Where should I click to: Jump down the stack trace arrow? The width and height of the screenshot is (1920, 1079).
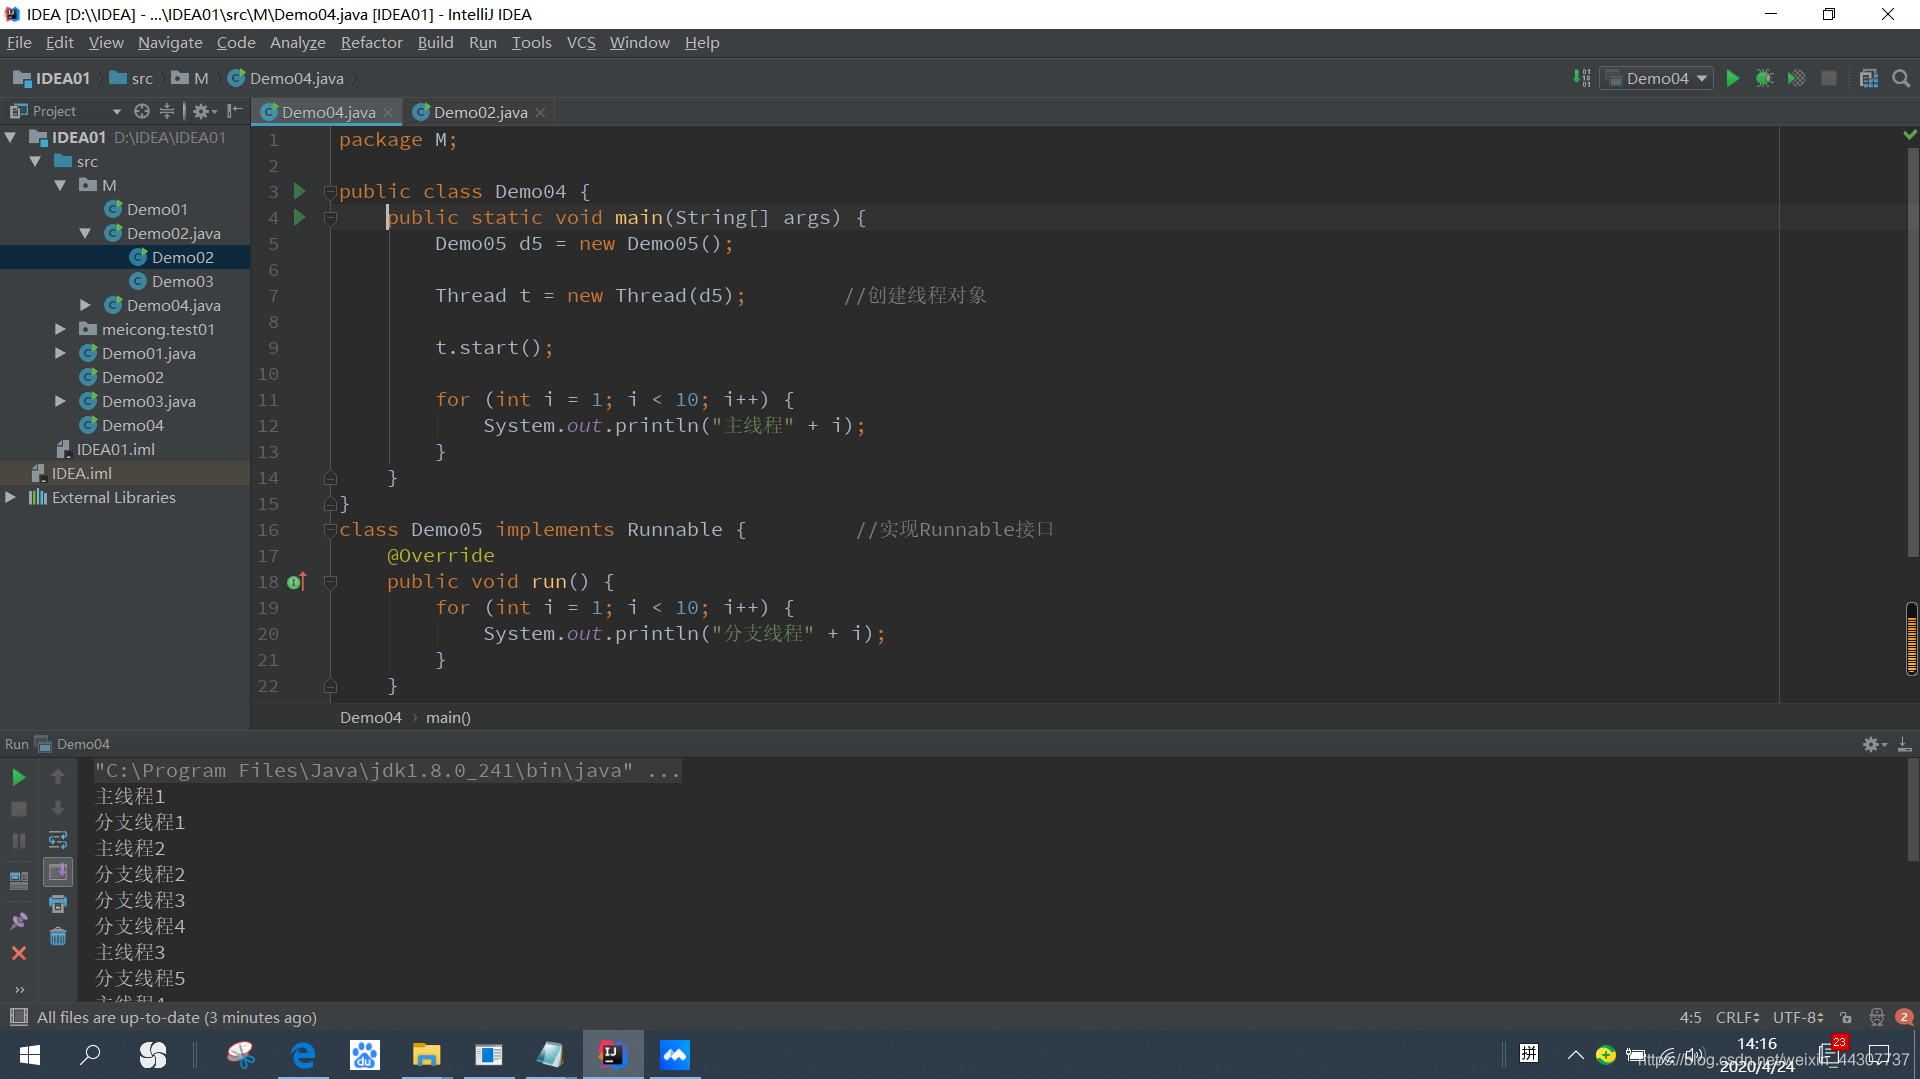pos(58,808)
